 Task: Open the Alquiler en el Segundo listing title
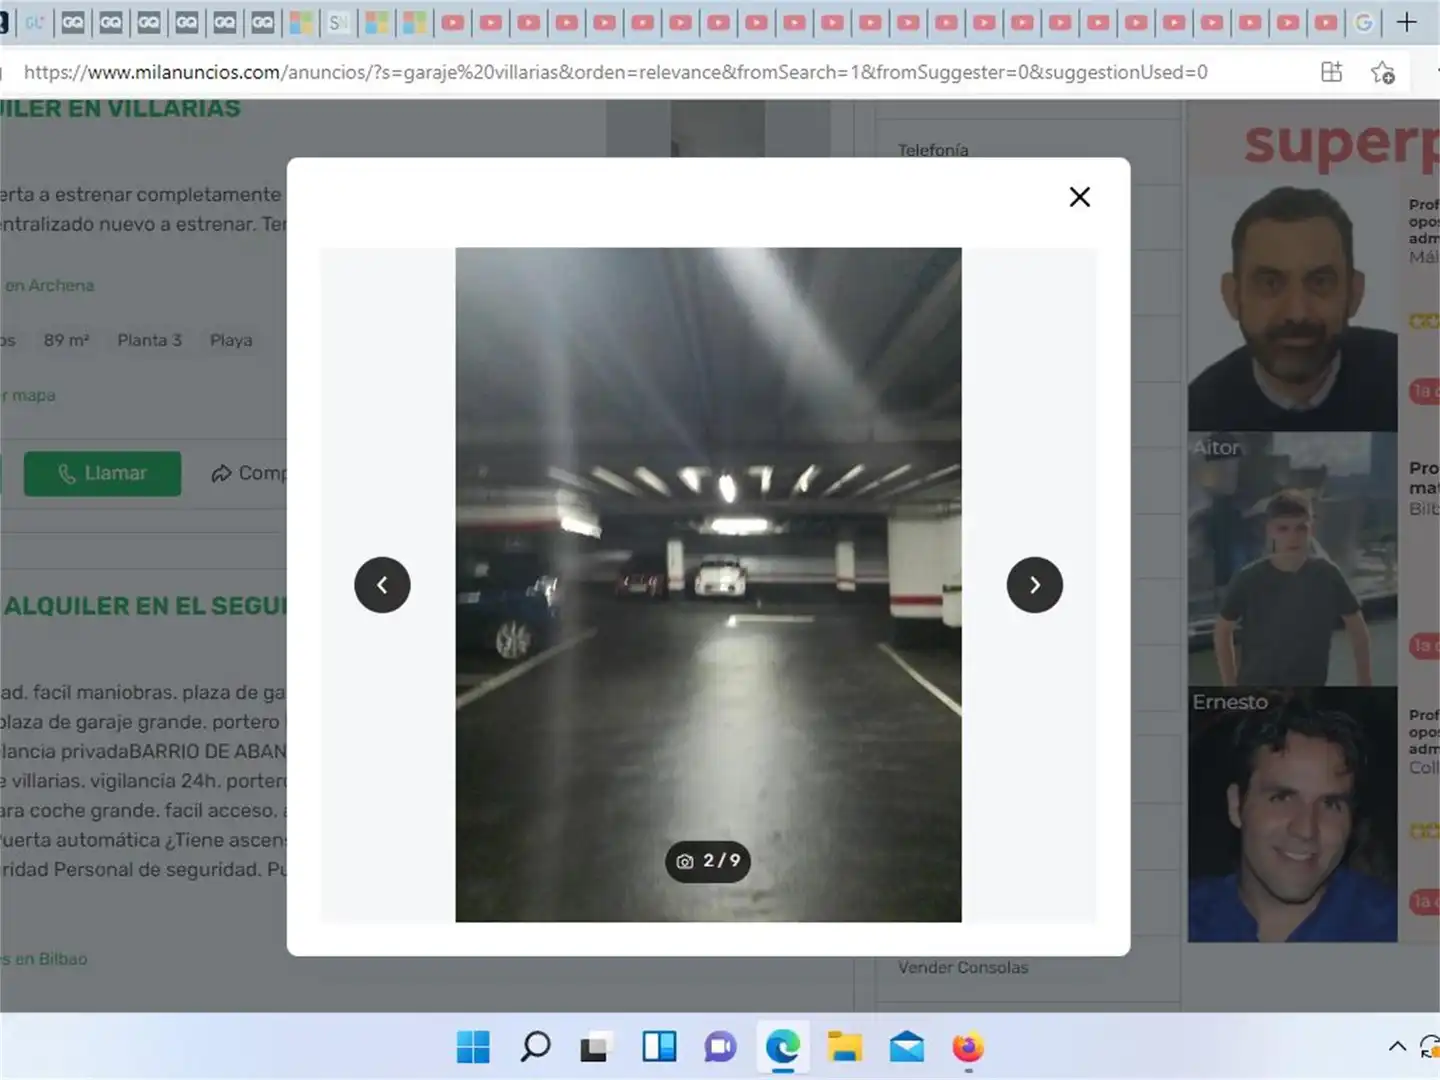145,606
